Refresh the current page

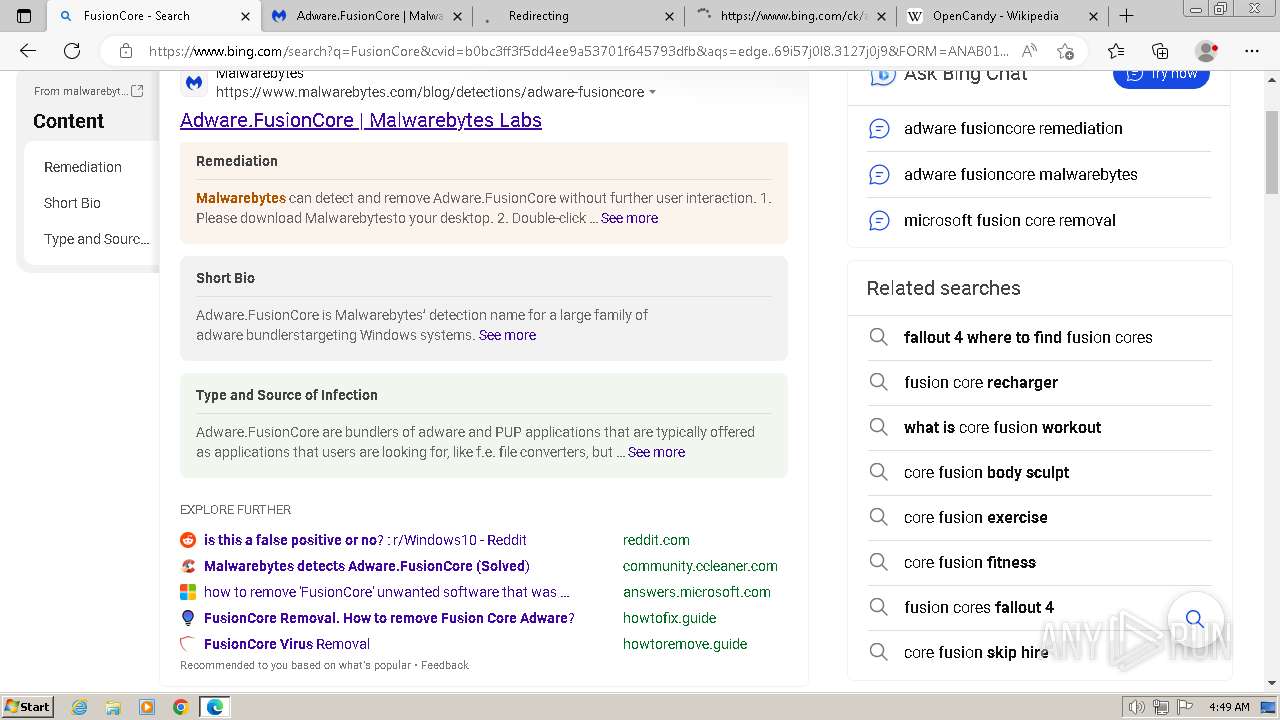72,51
